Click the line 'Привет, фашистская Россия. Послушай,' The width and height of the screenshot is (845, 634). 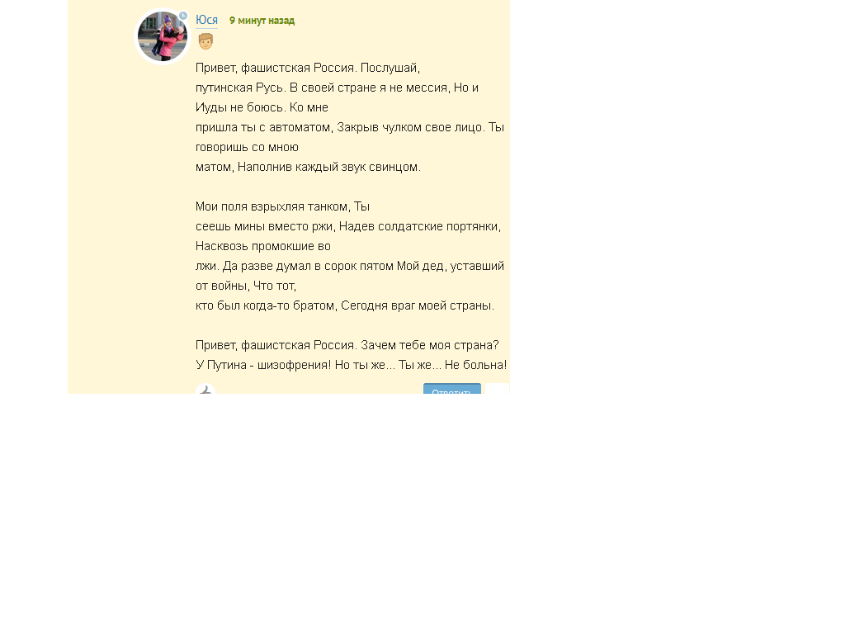pos(307,68)
